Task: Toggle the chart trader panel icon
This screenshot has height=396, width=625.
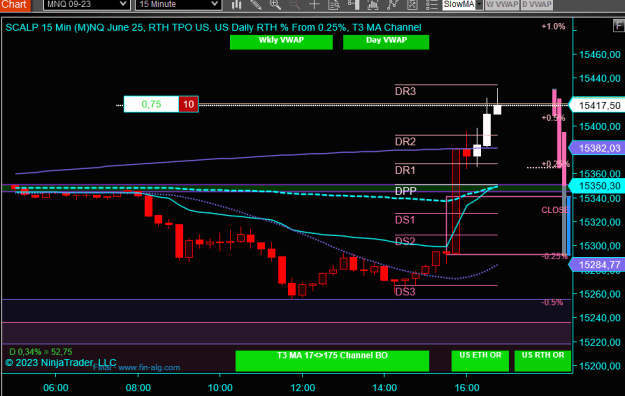Action: pos(353,4)
